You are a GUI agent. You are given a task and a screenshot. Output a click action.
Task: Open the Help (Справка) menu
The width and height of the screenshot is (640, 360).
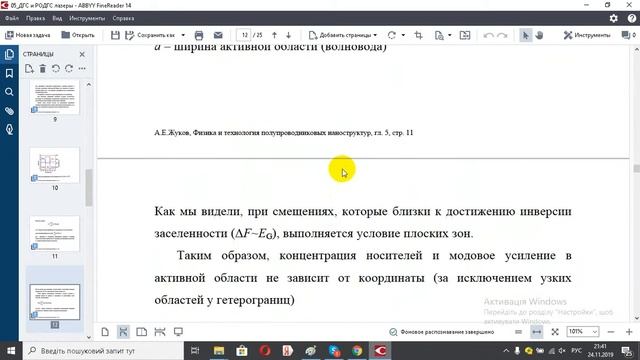(x=123, y=18)
